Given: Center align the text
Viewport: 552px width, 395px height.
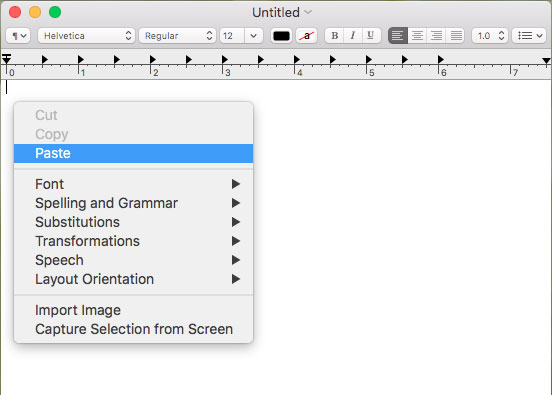Looking at the screenshot, I should pyautogui.click(x=417, y=36).
